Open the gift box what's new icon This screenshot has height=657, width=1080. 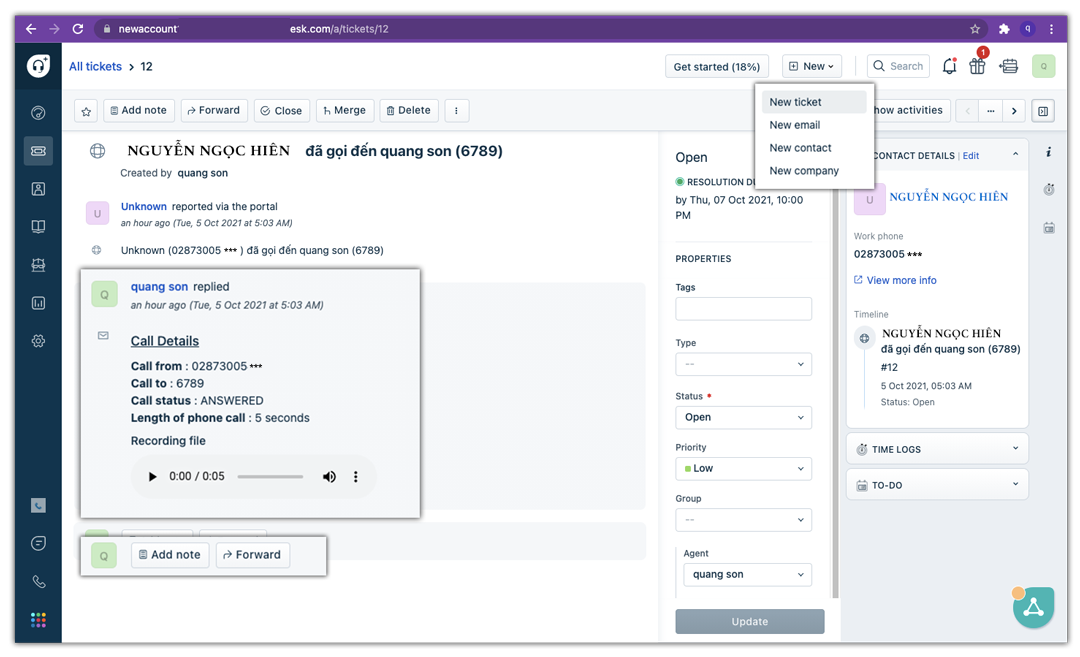tap(977, 66)
